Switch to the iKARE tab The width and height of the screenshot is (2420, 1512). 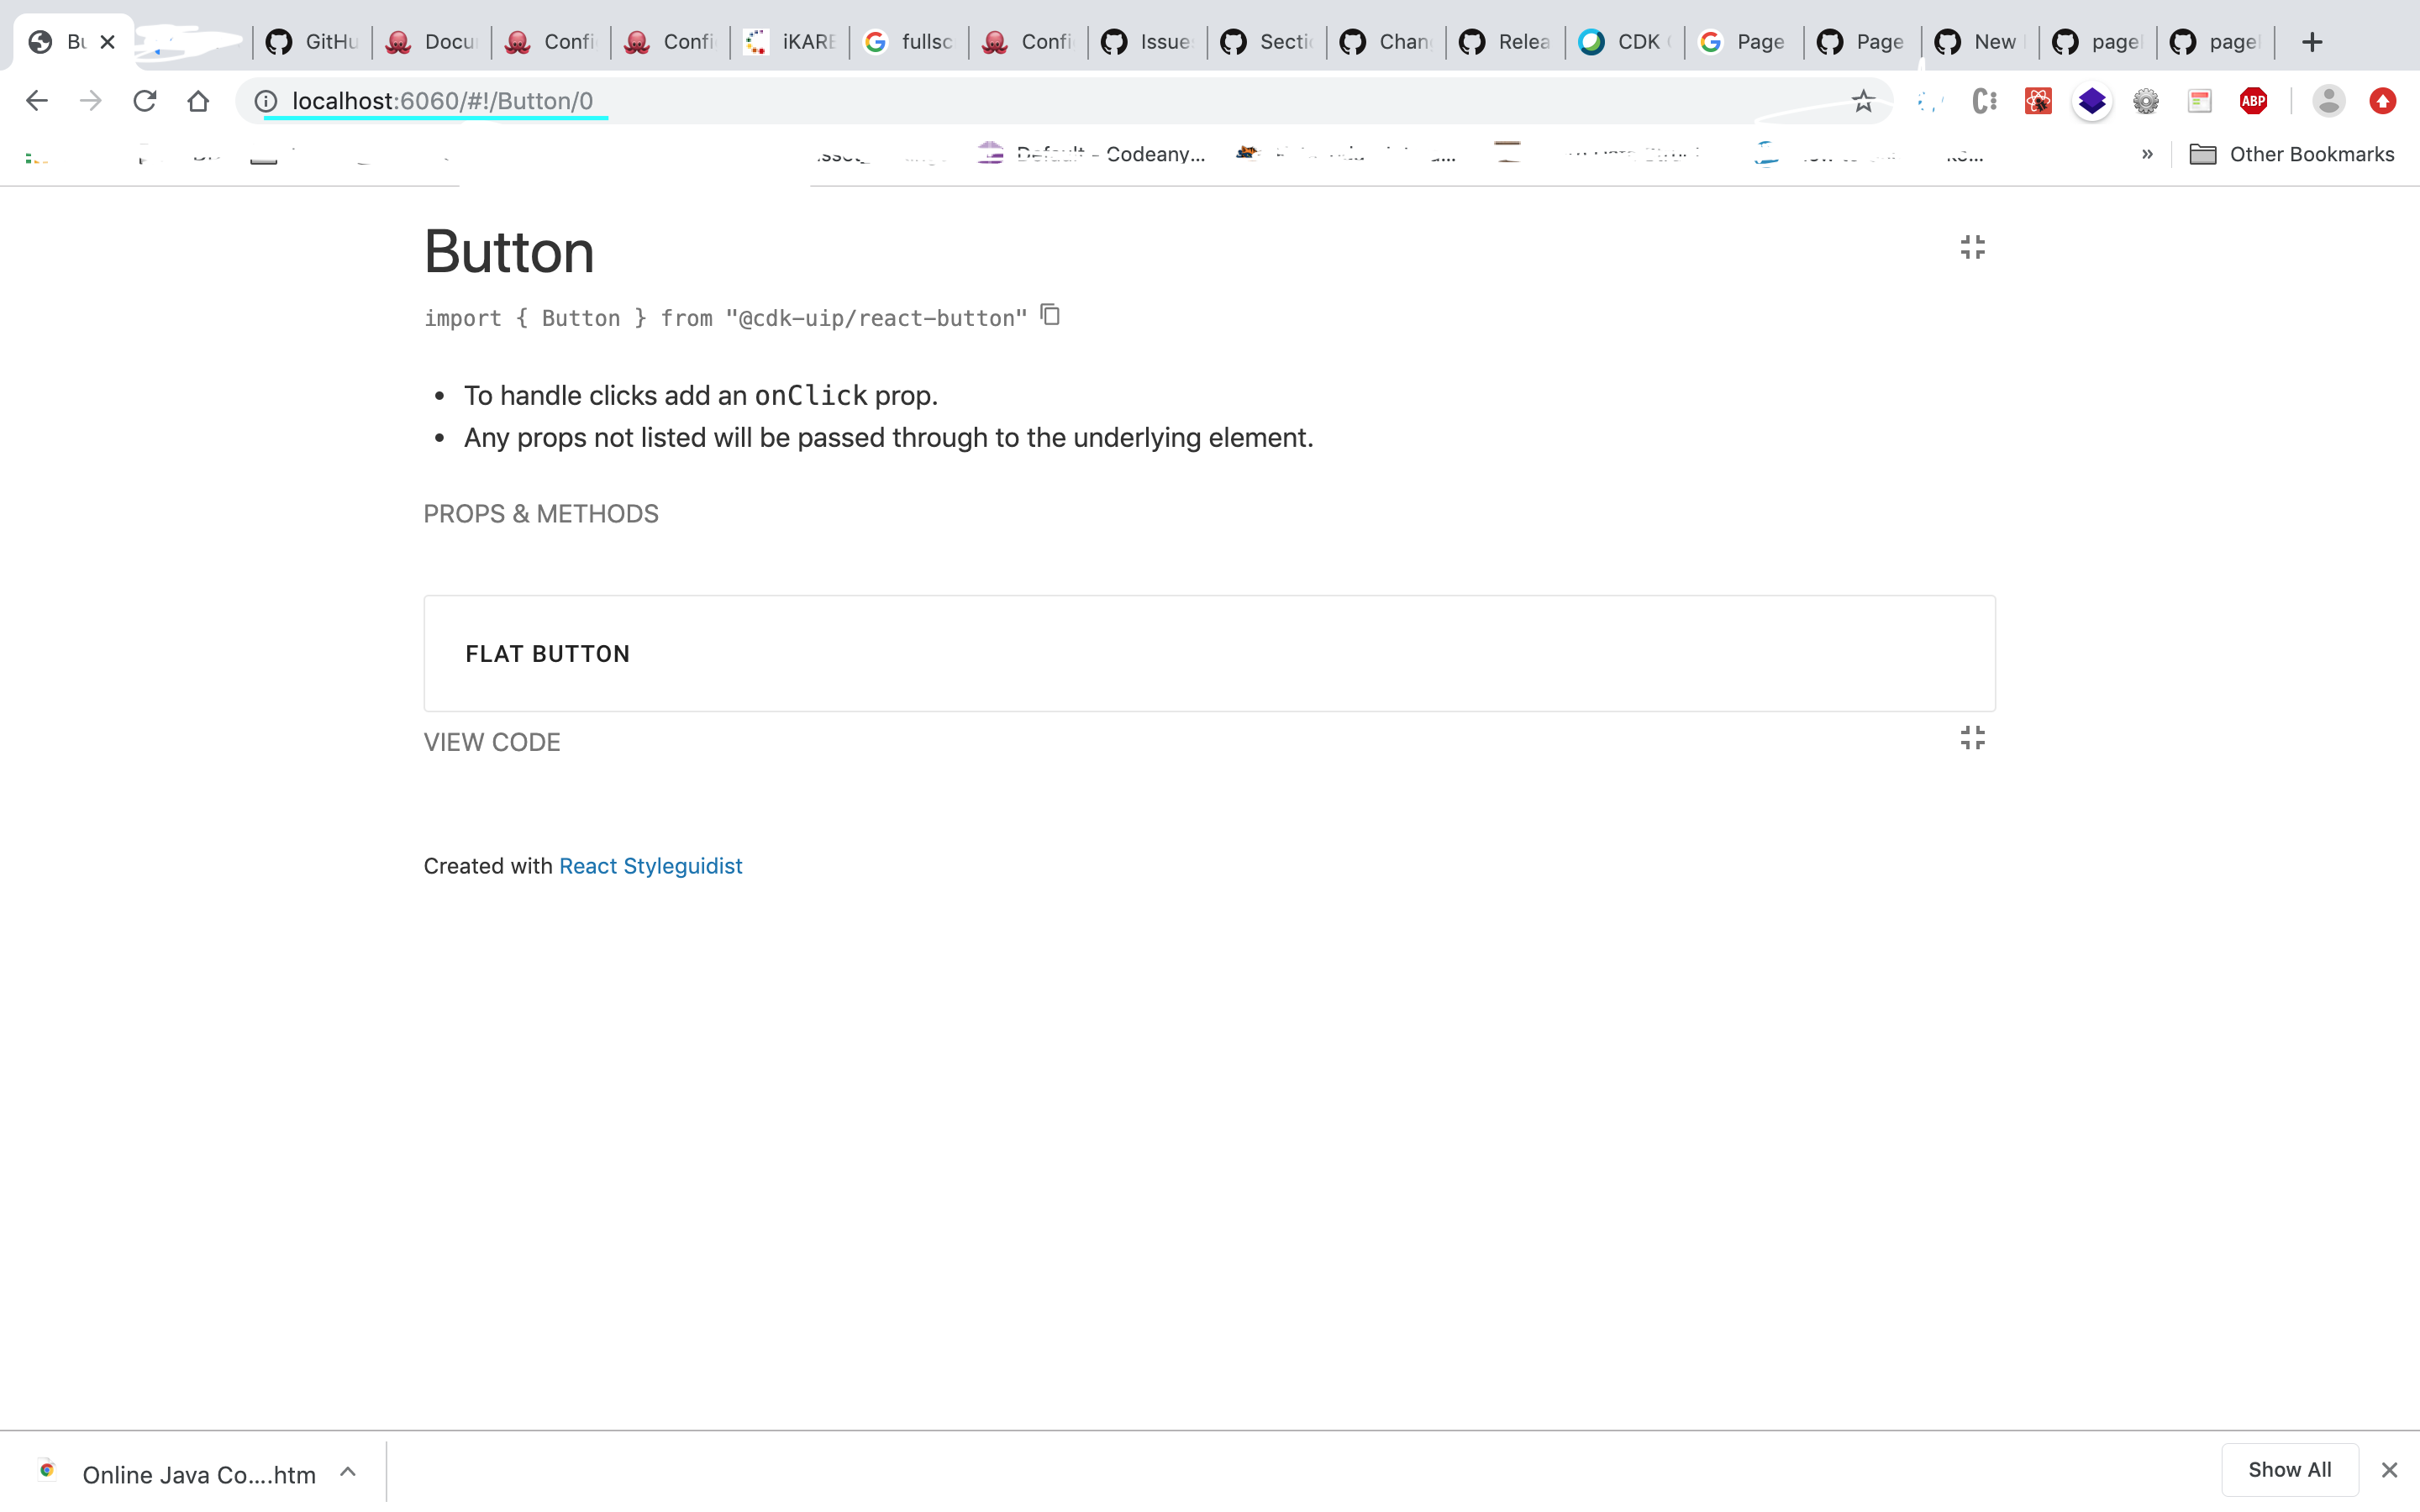tap(790, 42)
